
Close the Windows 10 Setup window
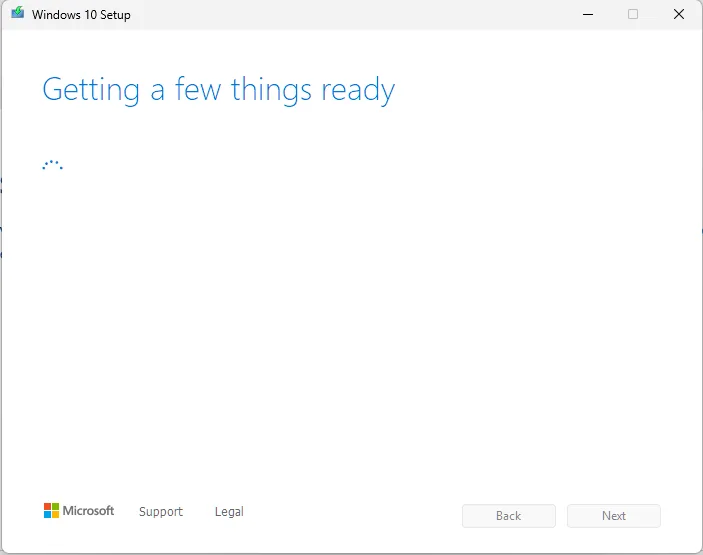679,14
